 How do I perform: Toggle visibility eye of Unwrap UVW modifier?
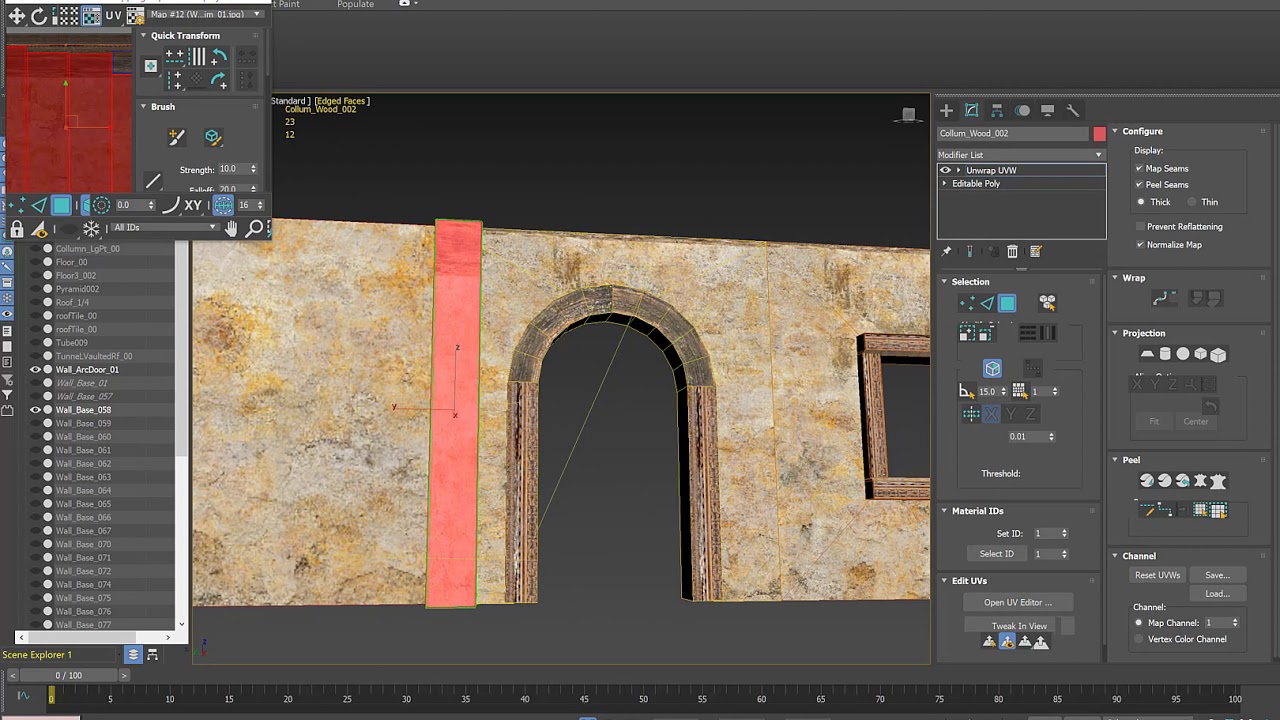(x=945, y=170)
